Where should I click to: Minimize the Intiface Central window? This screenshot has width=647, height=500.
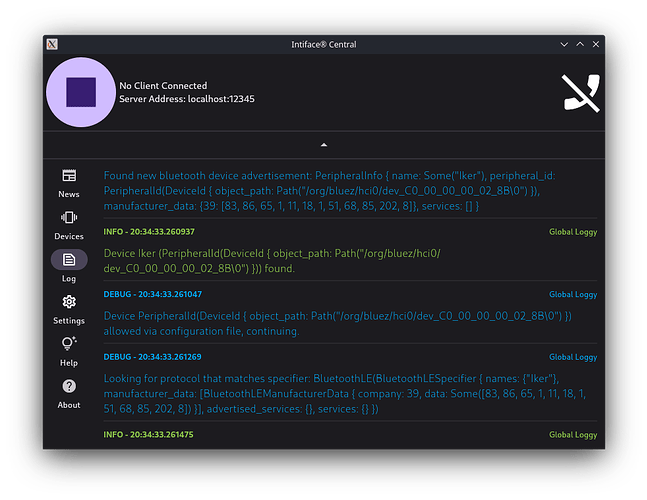(564, 44)
